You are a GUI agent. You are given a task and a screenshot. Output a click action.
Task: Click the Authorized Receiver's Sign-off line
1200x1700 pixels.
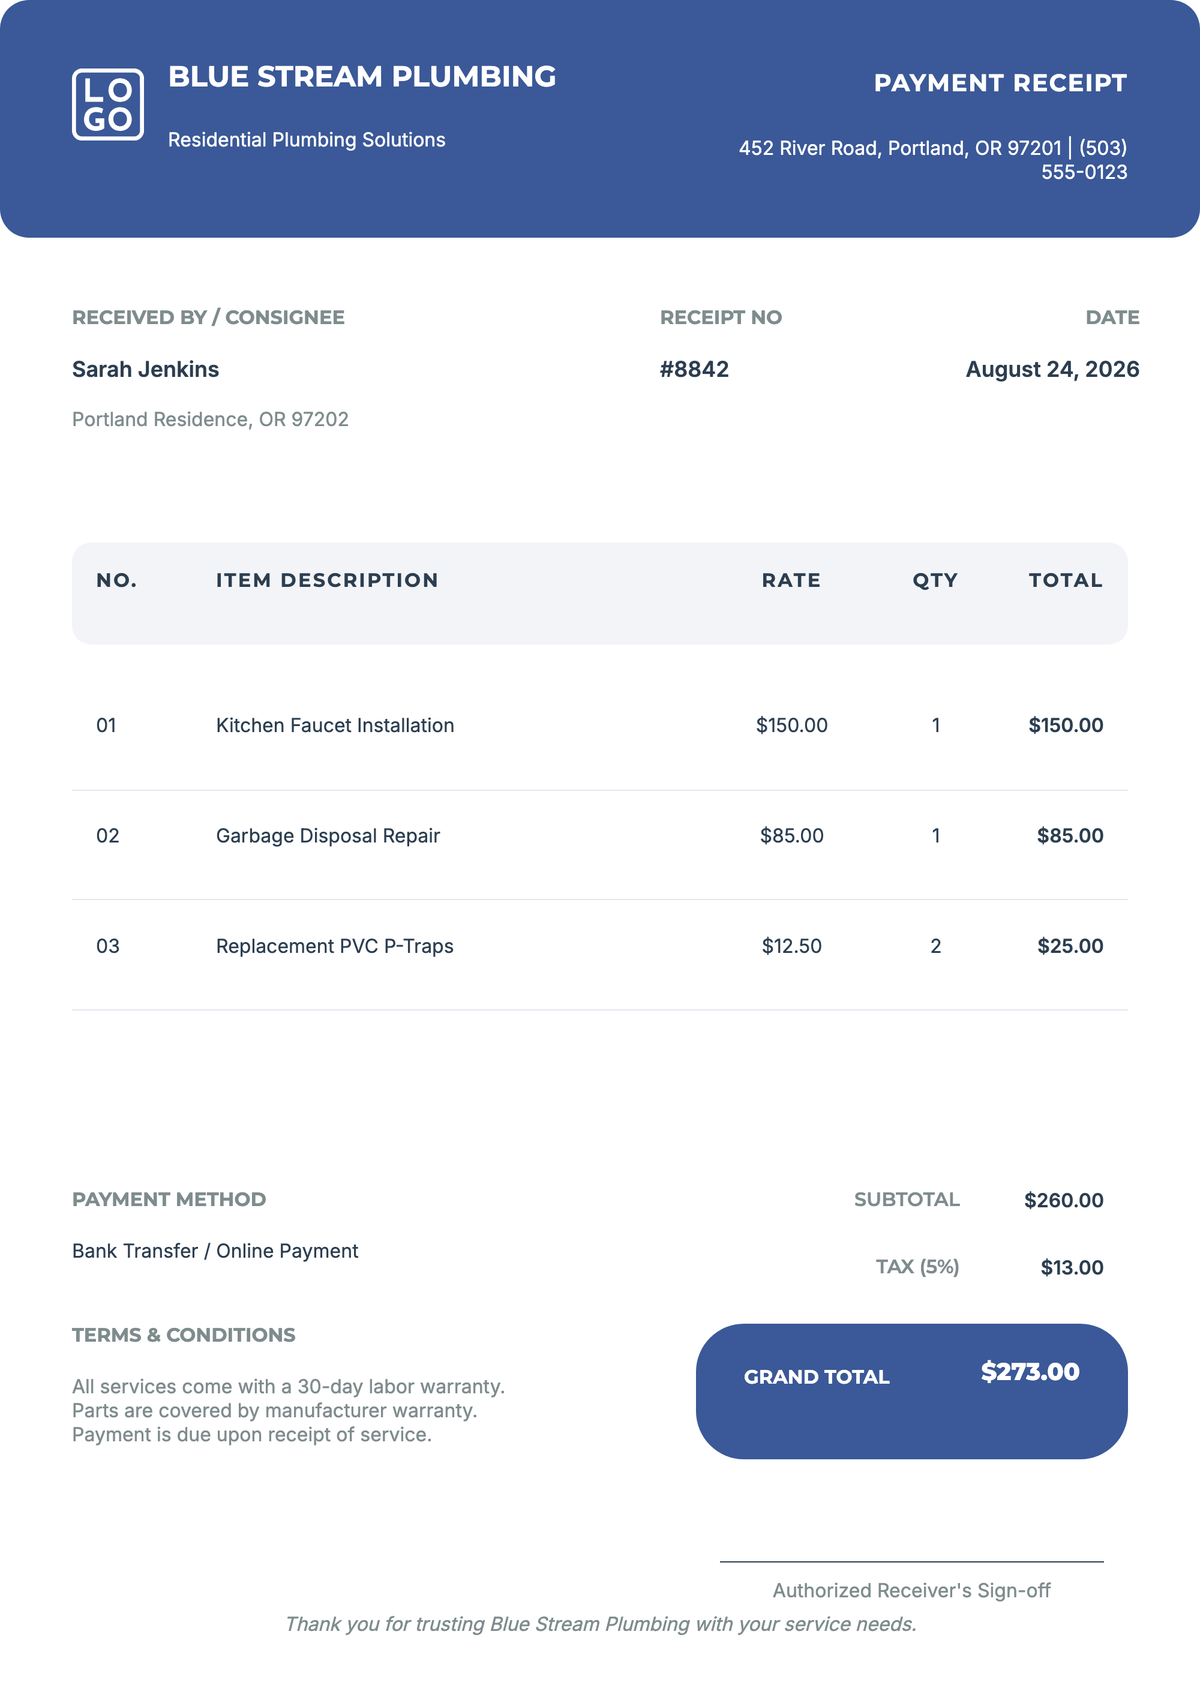912,1562
